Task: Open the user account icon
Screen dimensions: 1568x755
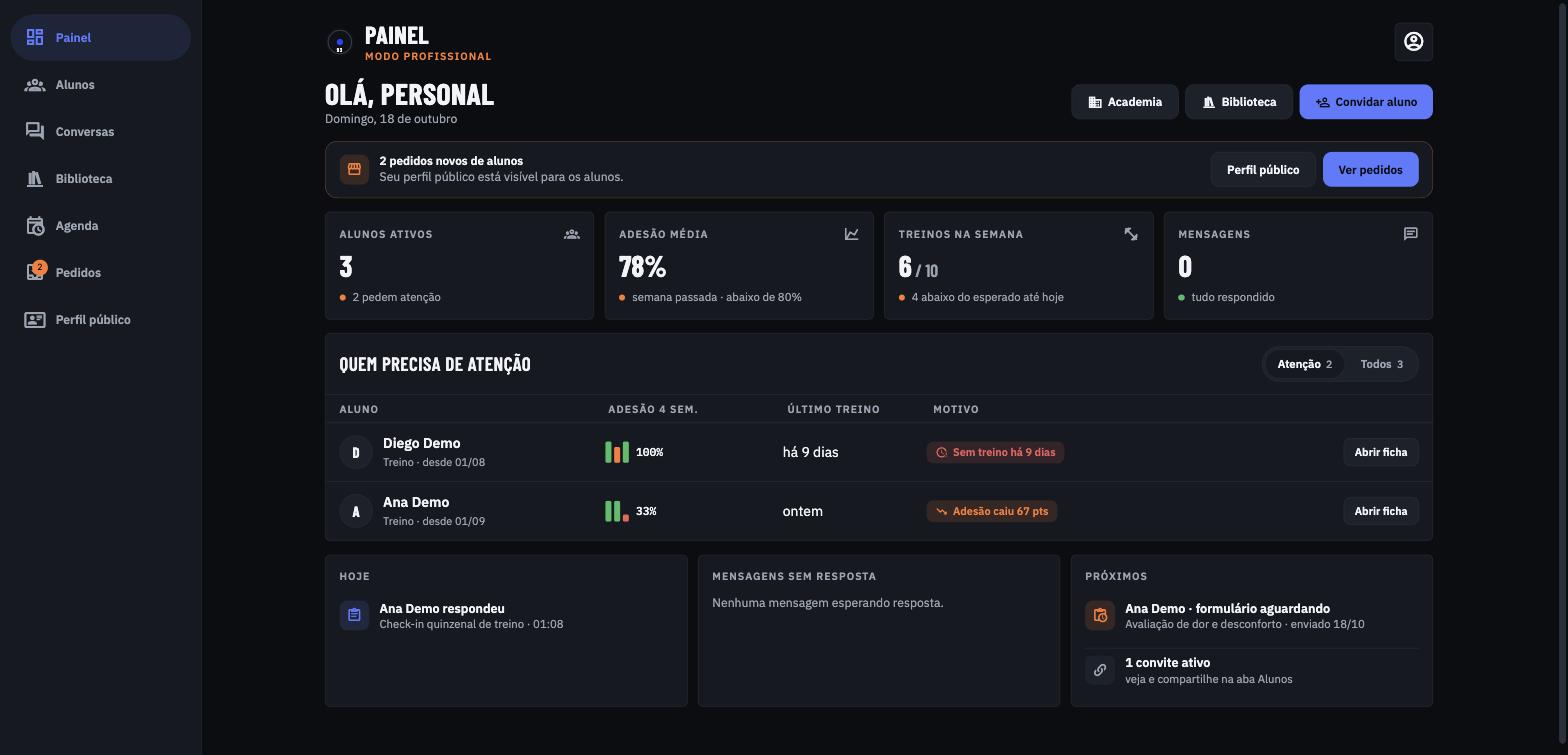Action: [1413, 41]
